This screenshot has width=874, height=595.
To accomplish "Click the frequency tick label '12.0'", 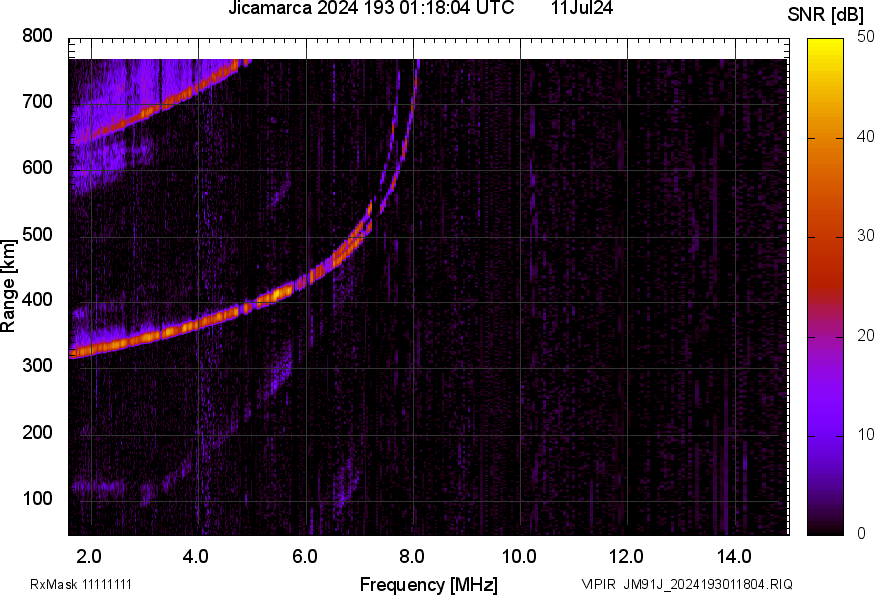I will [627, 556].
